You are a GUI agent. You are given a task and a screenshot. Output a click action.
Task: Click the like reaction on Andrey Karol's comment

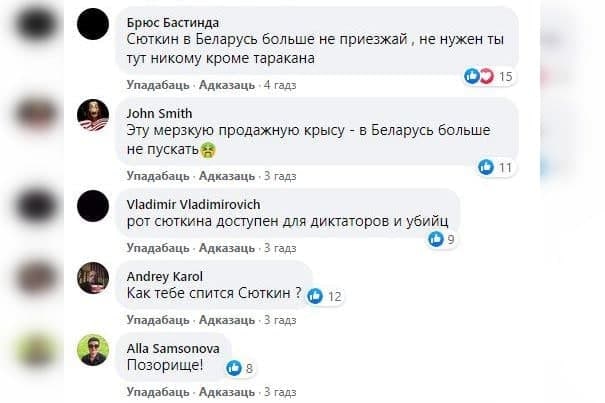point(315,296)
